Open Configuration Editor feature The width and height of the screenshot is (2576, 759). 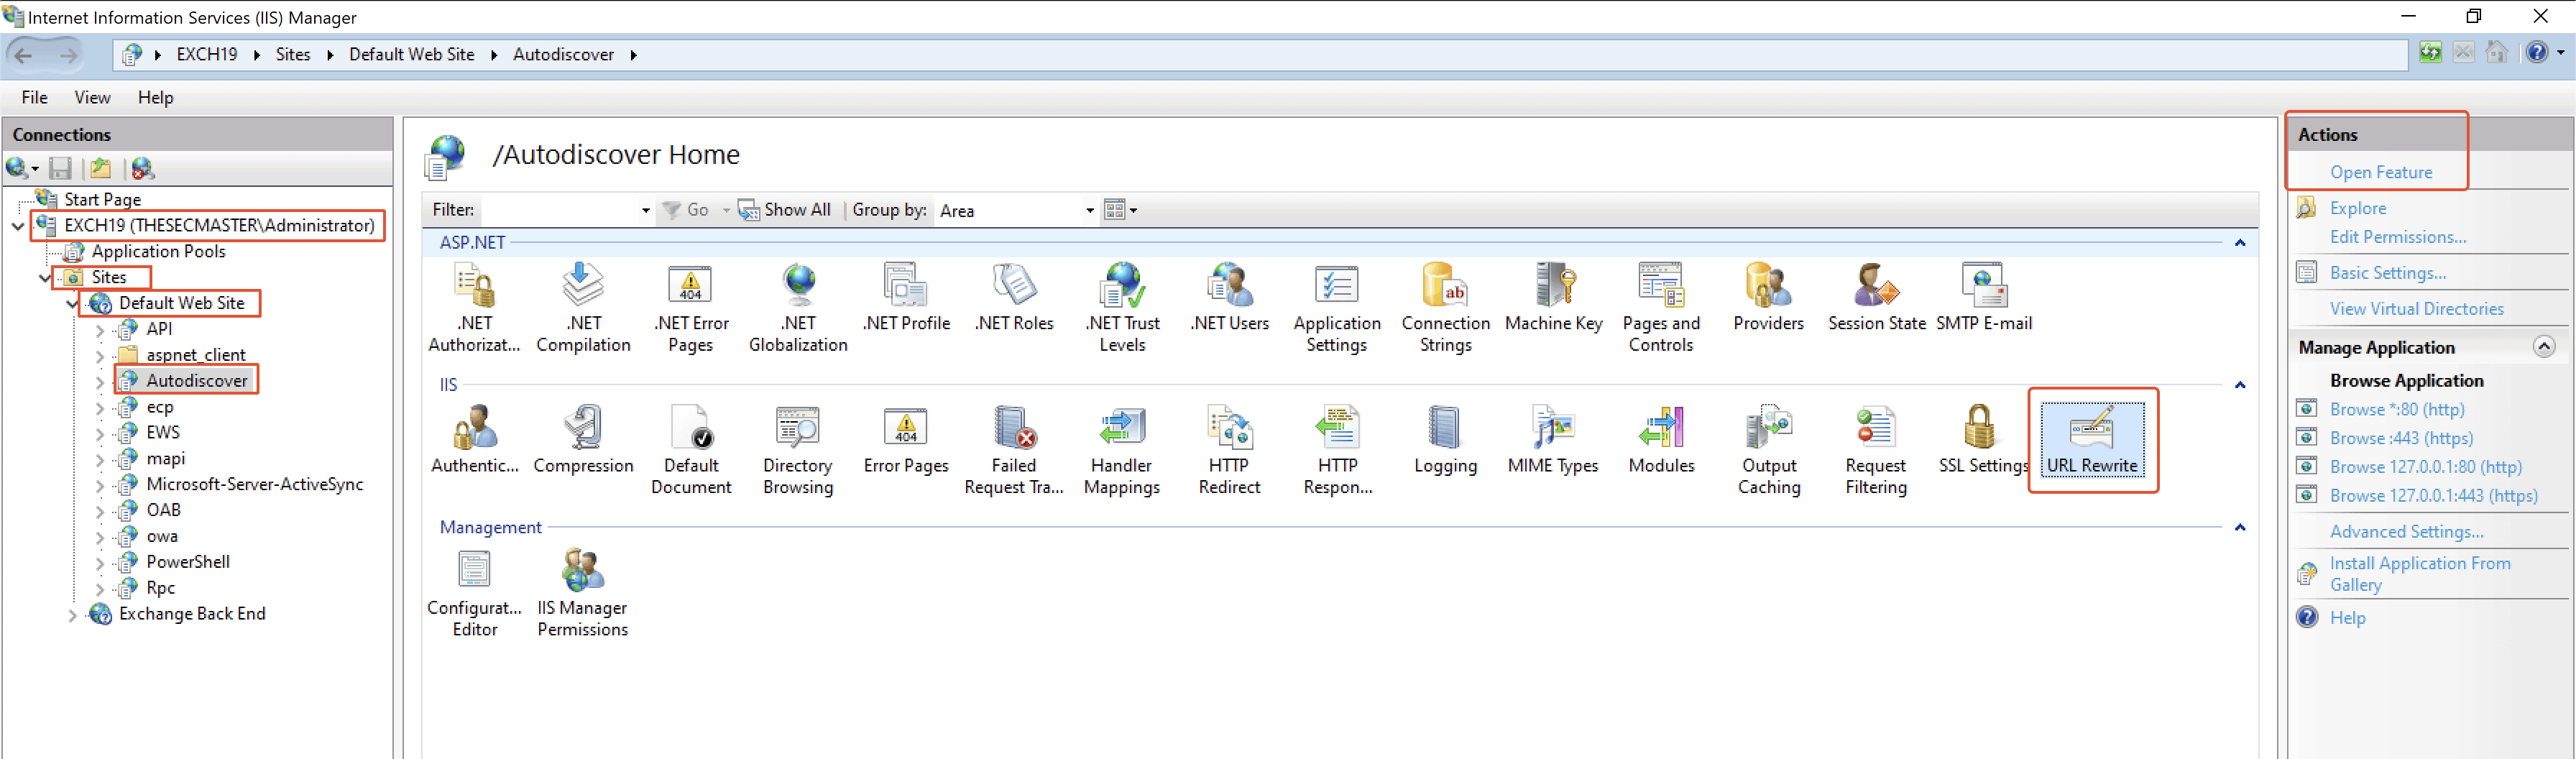[x=474, y=593]
